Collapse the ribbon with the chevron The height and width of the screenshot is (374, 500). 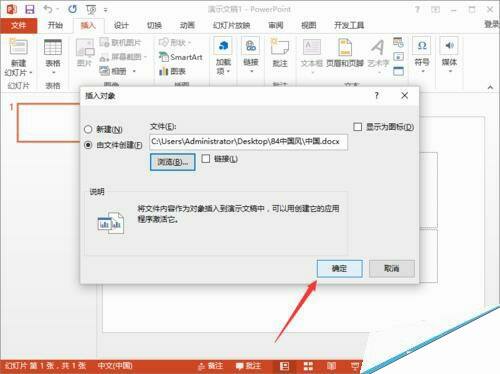pyautogui.click(x=490, y=87)
